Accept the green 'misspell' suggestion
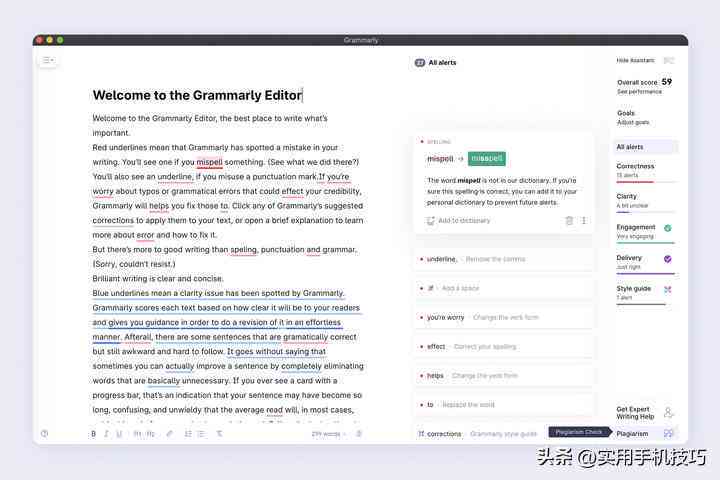720x480 pixels. [x=487, y=158]
